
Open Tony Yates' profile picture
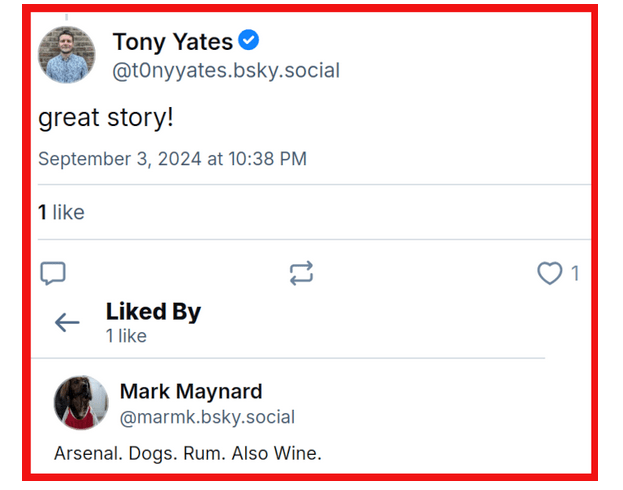[x=67, y=55]
